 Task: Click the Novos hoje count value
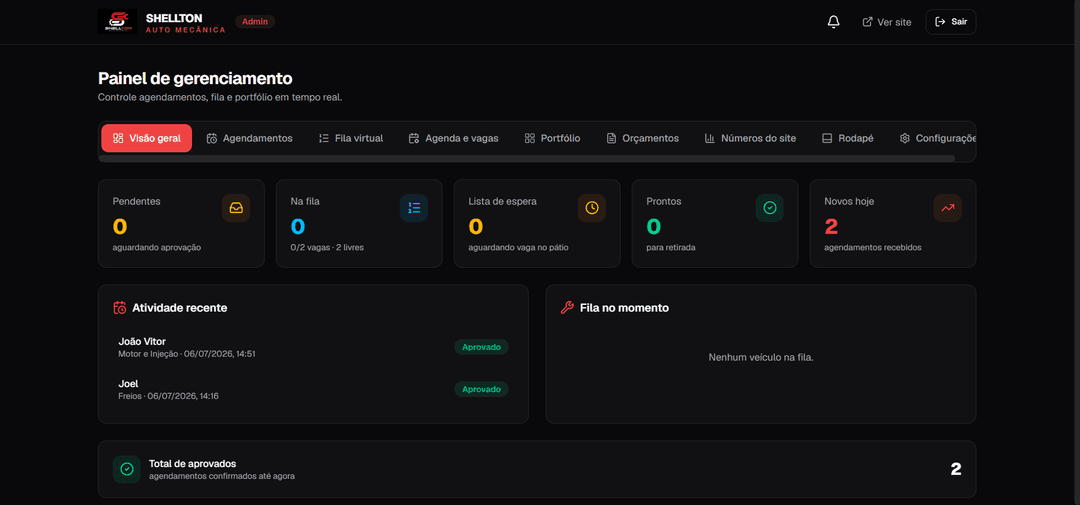point(831,227)
